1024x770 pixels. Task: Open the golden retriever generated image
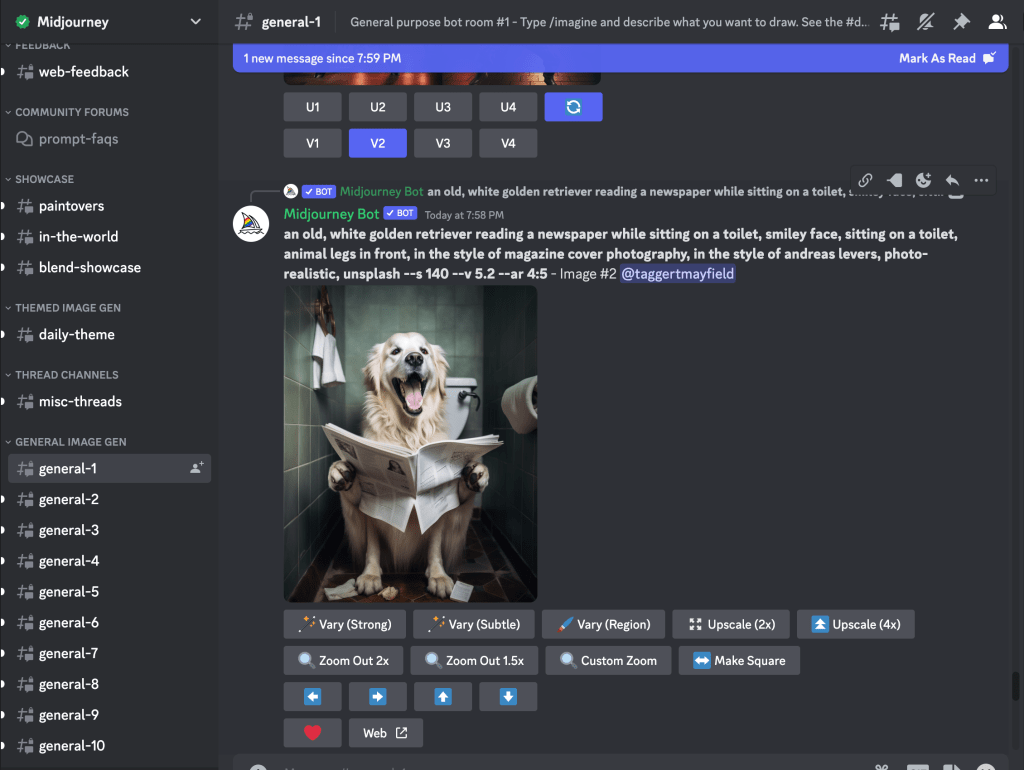tap(410, 444)
